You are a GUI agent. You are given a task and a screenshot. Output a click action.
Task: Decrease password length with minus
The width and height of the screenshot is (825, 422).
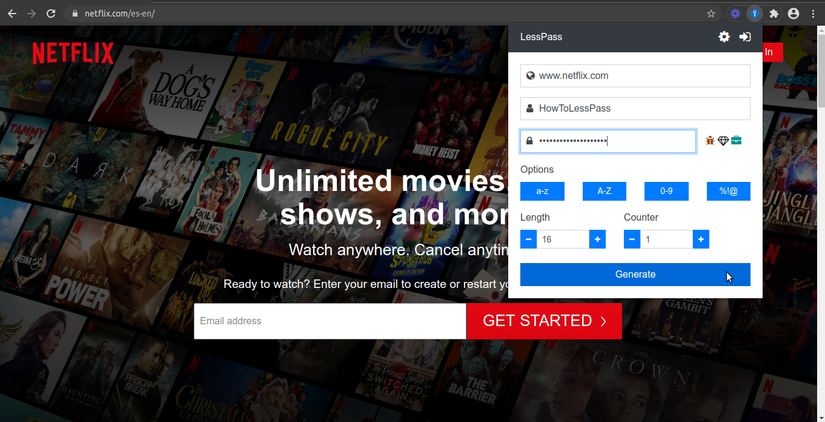[x=529, y=239]
